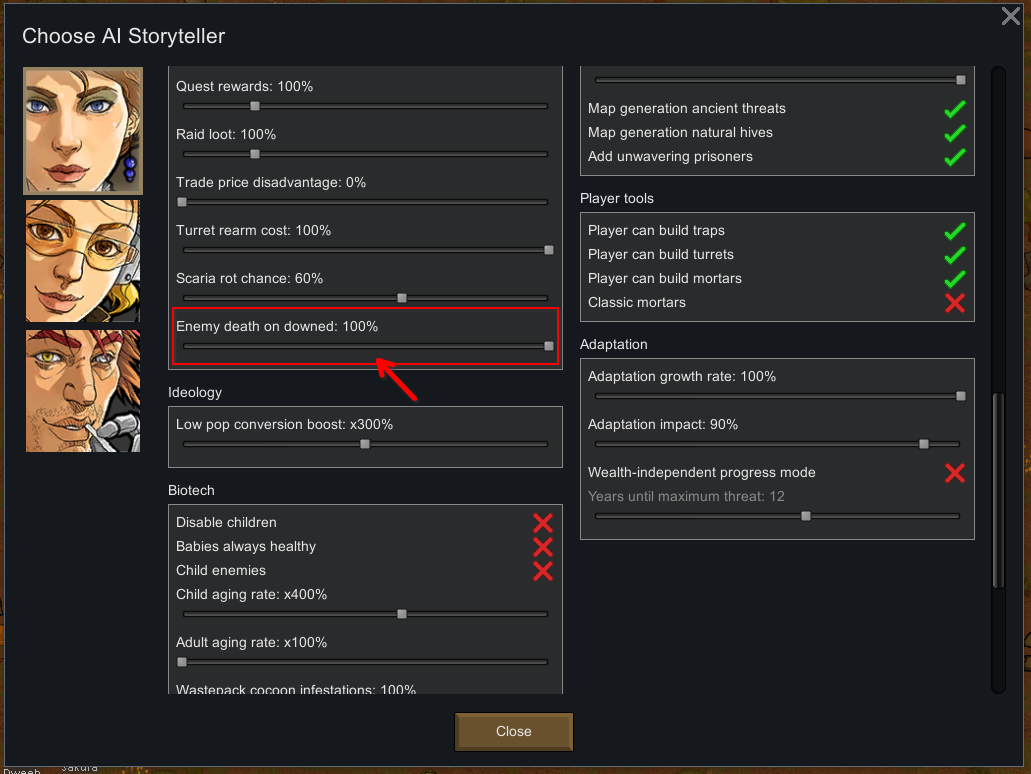Toggle Player can build mortars checkmark
Viewport: 1031px width, 774px height.
click(954, 279)
